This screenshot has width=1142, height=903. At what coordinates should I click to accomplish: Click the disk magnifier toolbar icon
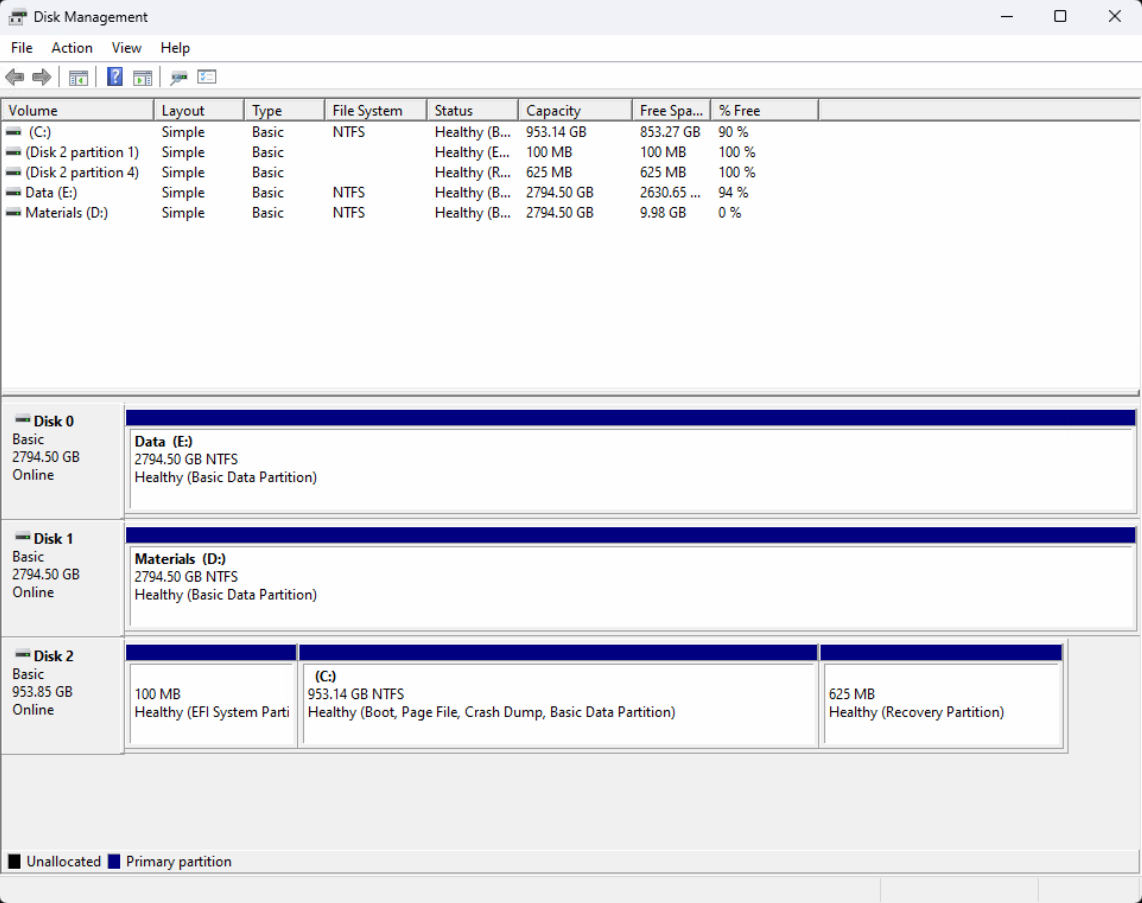pos(179,77)
